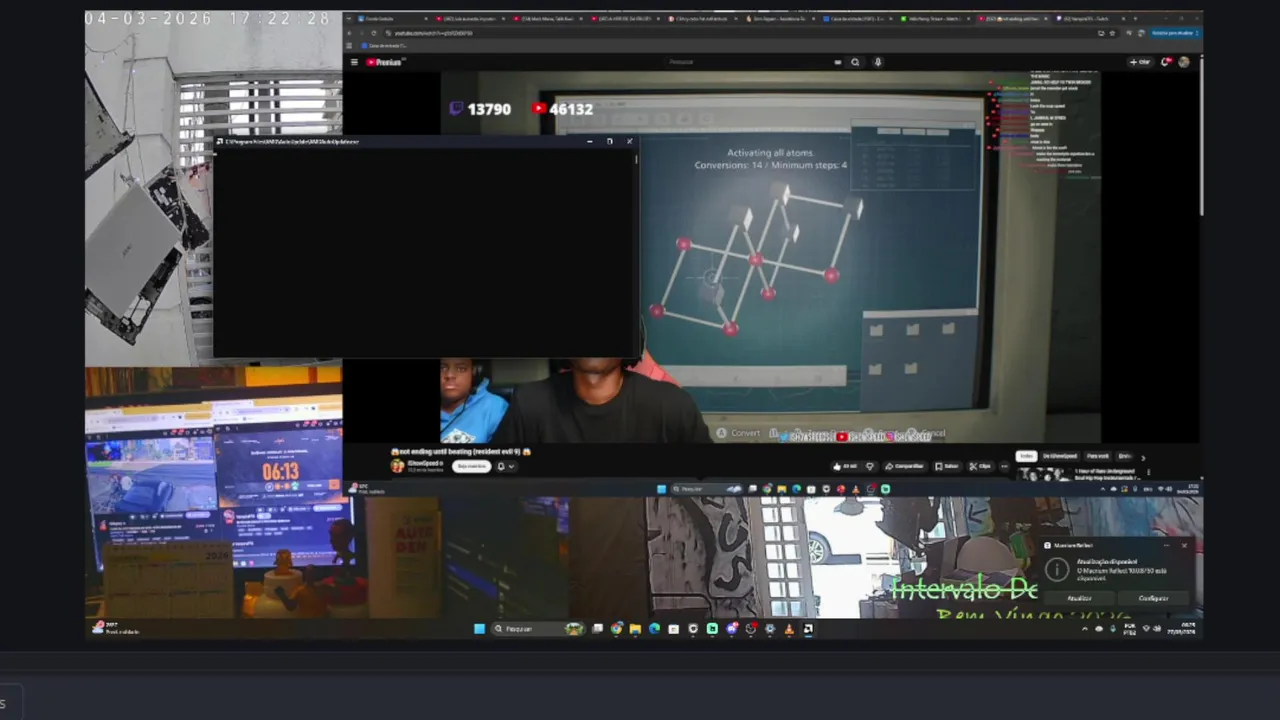Bookmark page with the star icon
This screenshot has height=720, width=1280.
pyautogui.click(x=1113, y=33)
